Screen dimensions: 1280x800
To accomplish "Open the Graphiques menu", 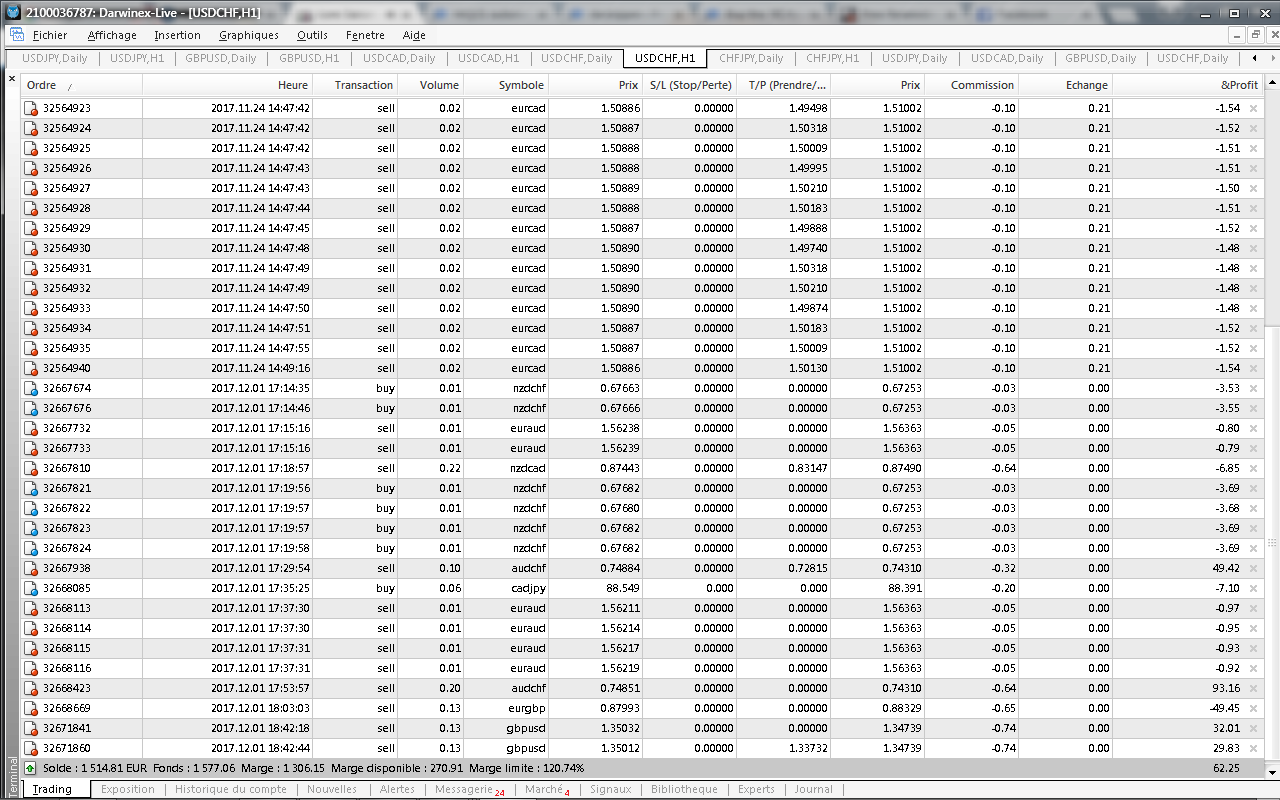I will tap(248, 35).
